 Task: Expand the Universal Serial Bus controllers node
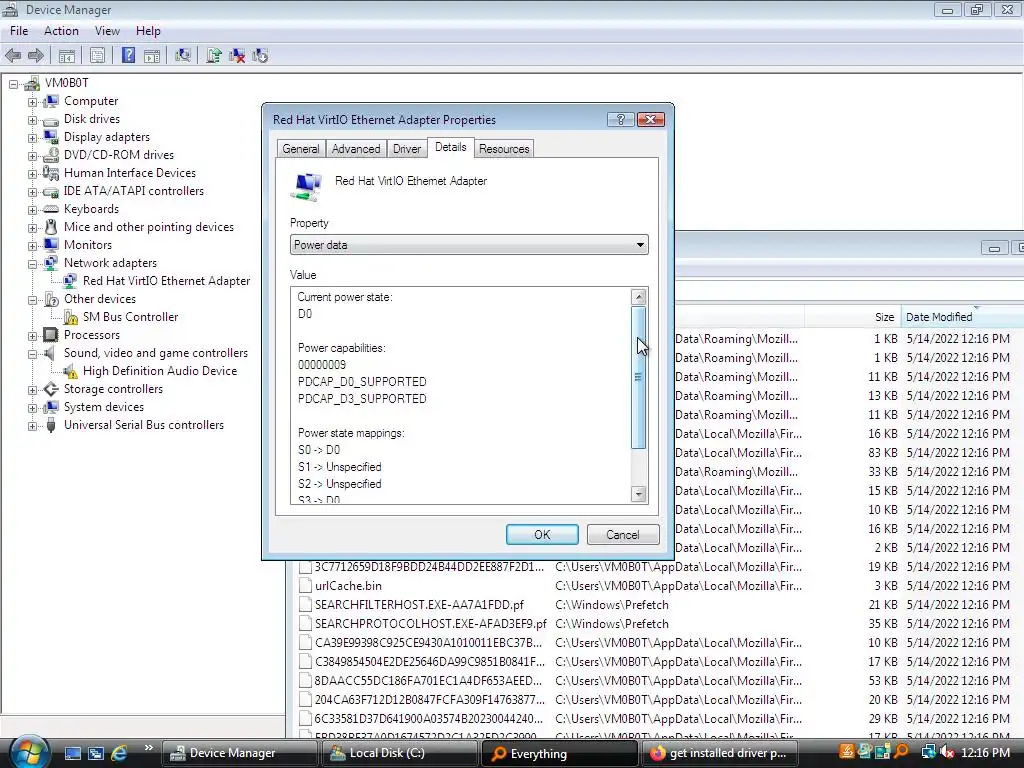tap(32, 426)
